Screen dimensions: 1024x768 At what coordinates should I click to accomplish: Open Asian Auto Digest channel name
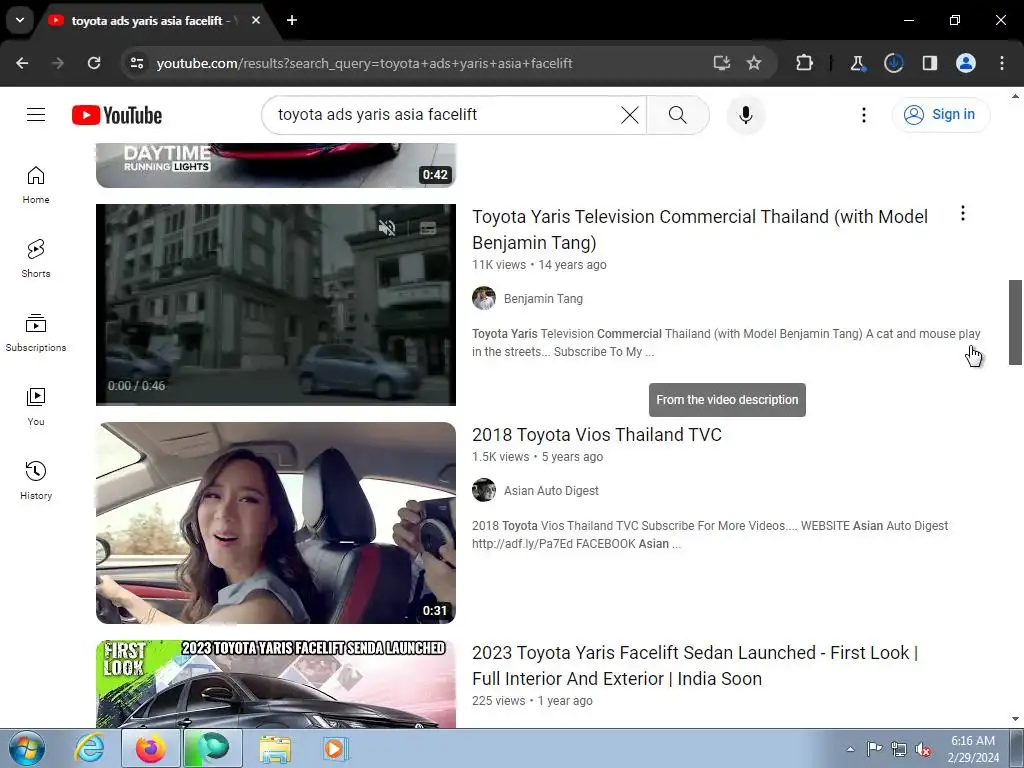[x=551, y=490]
